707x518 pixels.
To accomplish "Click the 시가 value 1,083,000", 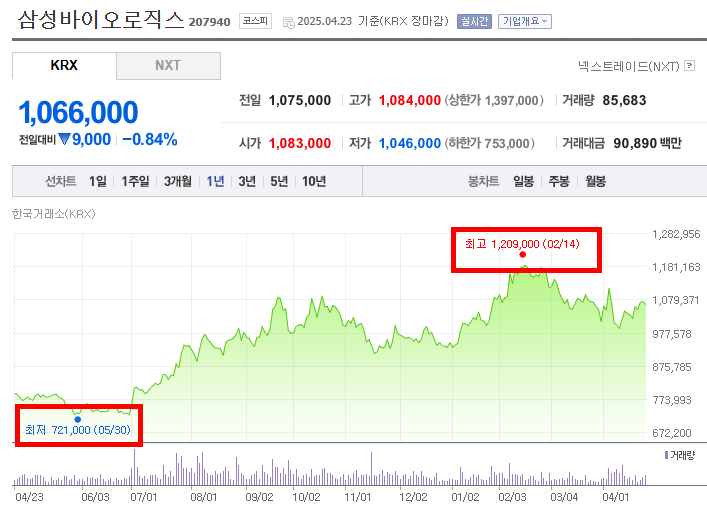I will tap(300, 143).
